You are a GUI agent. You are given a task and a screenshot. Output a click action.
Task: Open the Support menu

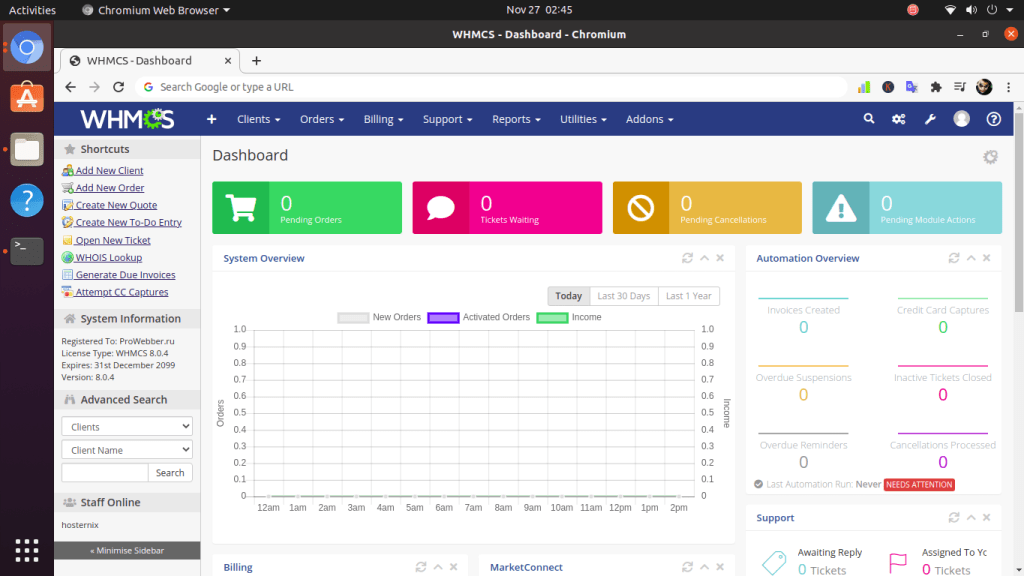[x=447, y=119]
